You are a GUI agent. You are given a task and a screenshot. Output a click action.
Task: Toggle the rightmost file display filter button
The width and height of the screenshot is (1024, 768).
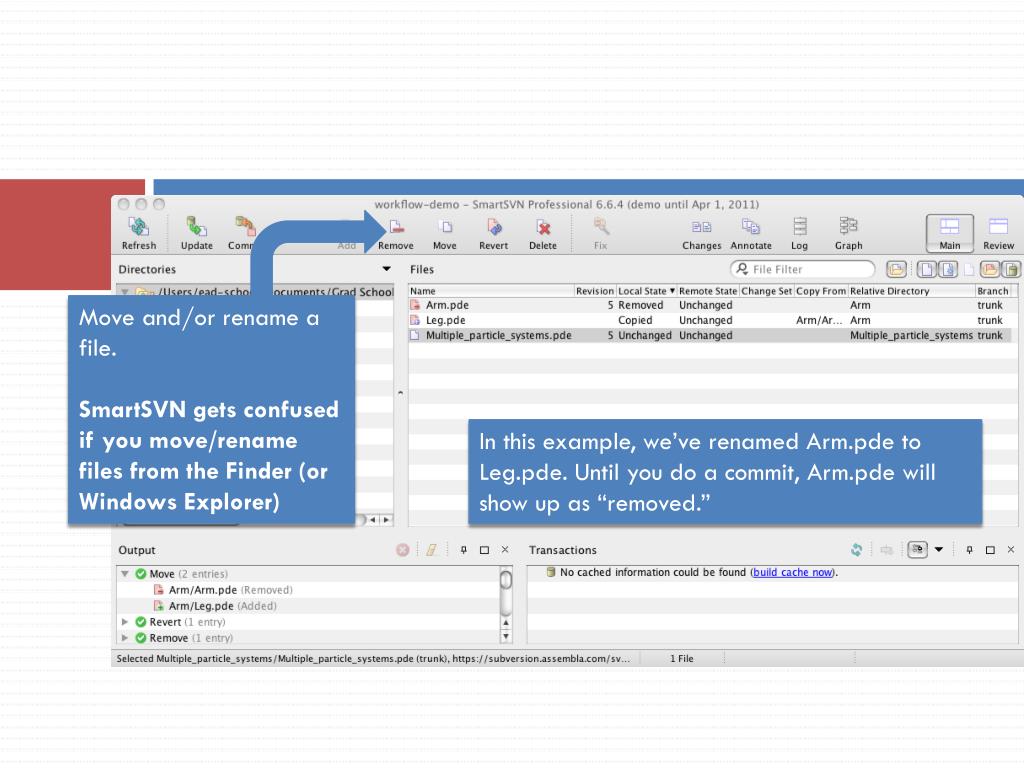click(1010, 269)
